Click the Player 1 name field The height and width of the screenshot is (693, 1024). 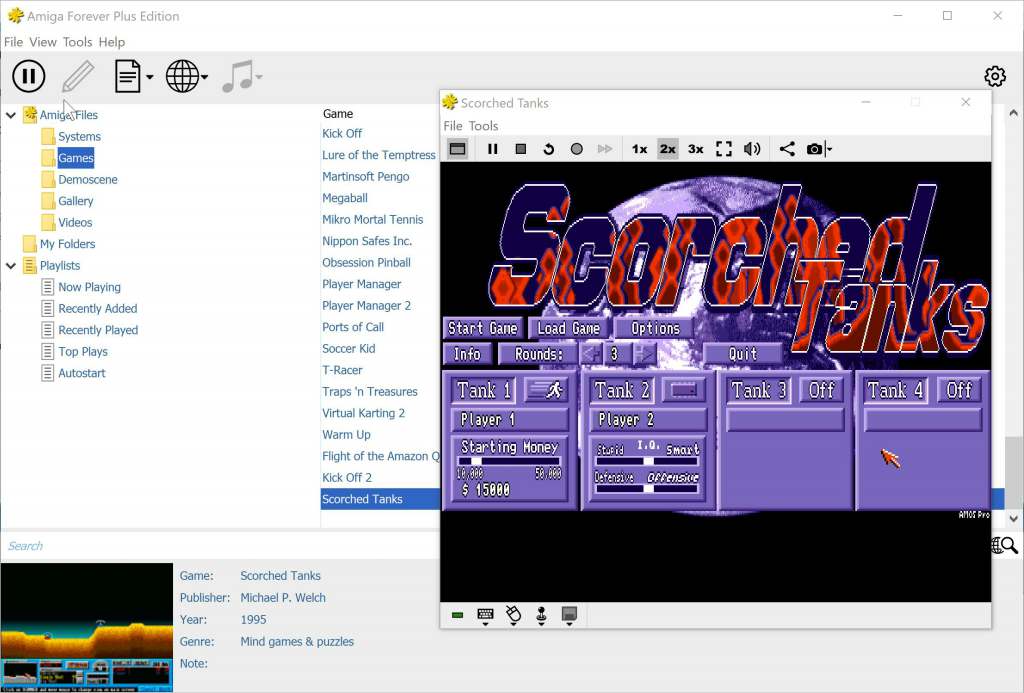click(x=510, y=419)
